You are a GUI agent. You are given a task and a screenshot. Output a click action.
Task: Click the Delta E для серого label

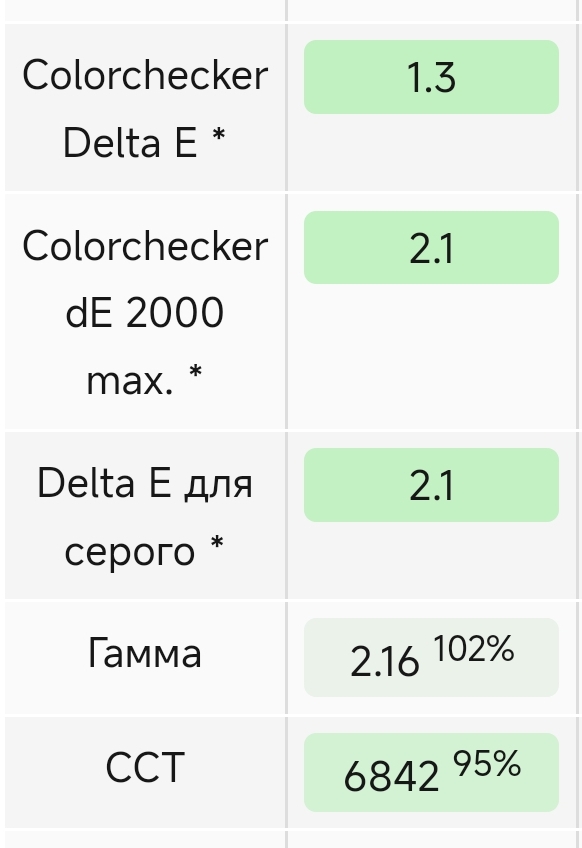click(145, 516)
